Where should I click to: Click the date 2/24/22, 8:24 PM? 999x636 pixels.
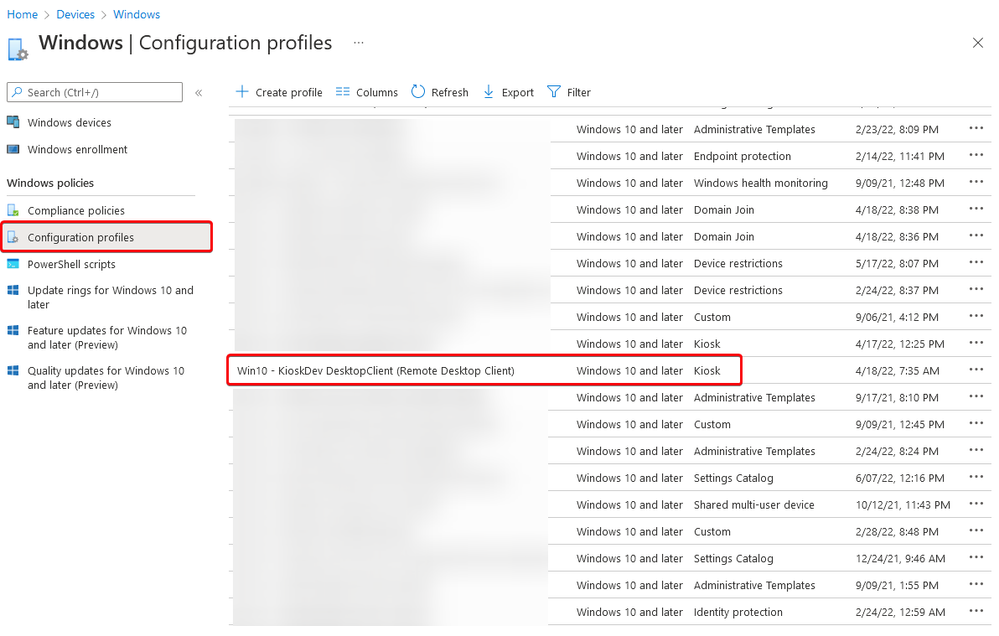(x=896, y=451)
